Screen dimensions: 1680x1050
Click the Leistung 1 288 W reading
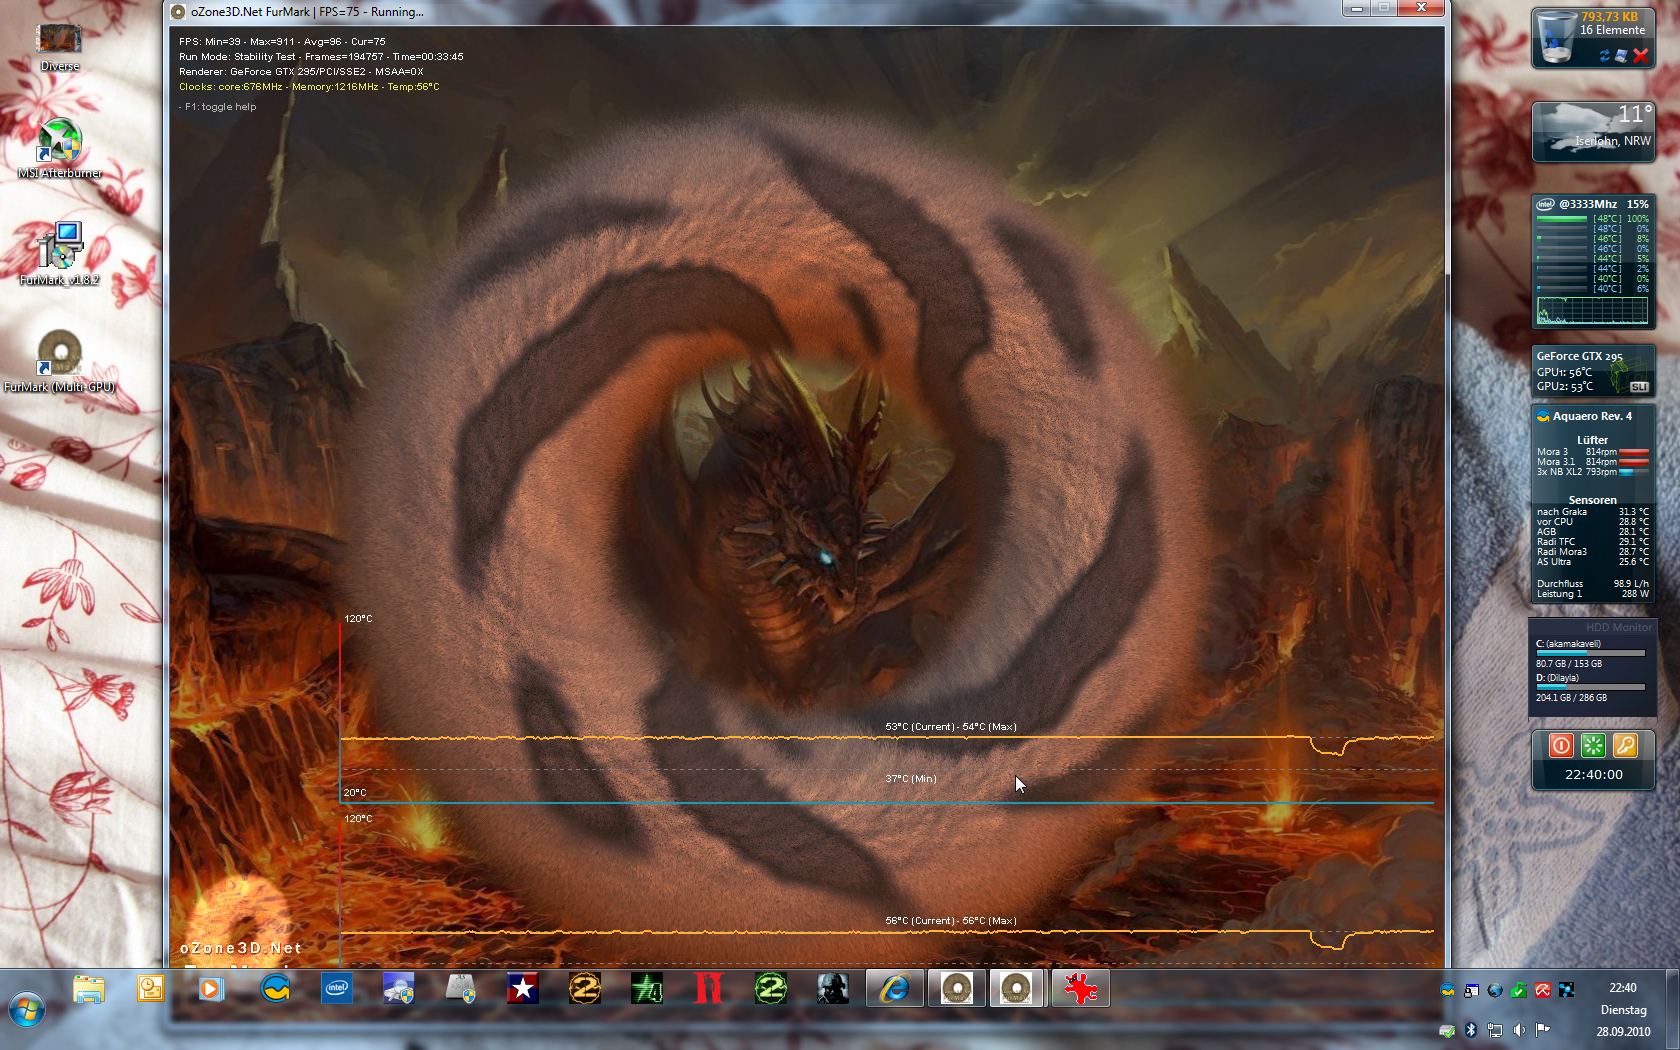tap(1593, 594)
